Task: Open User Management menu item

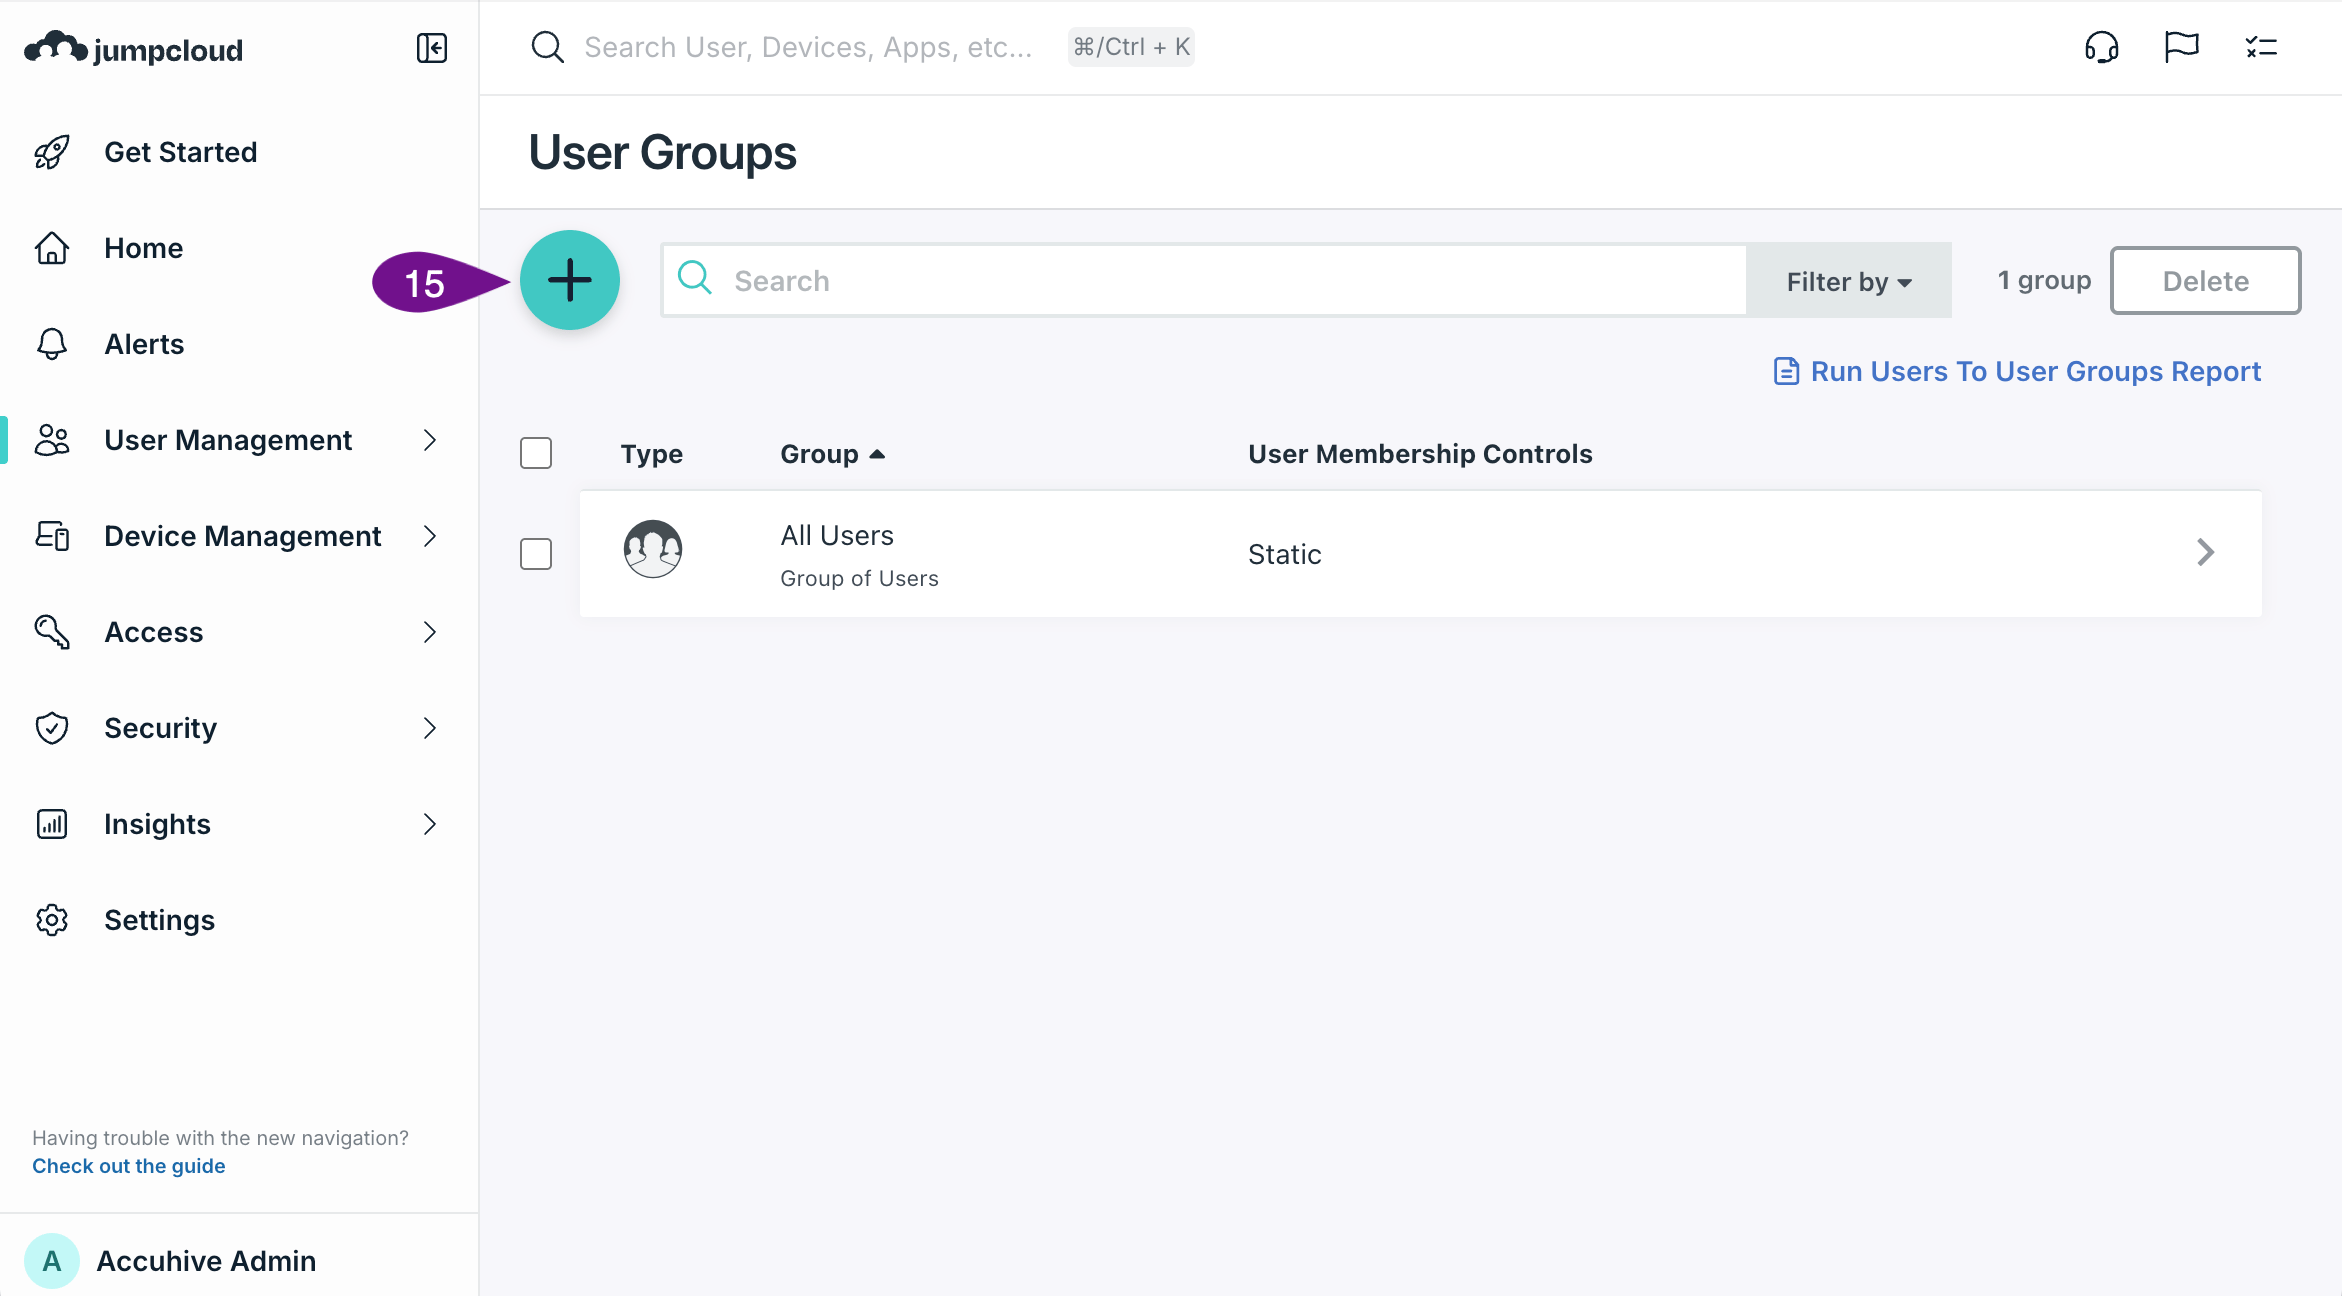Action: [x=228, y=440]
